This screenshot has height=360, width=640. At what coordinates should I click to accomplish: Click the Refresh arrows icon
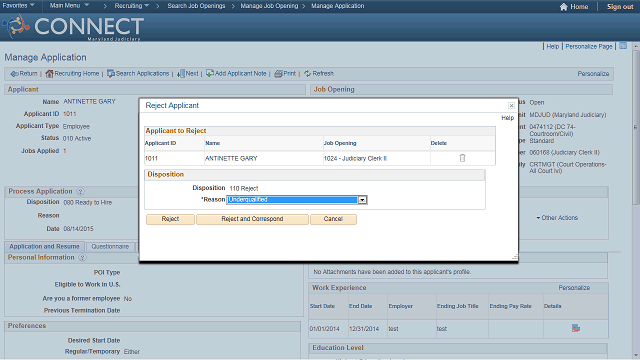pos(308,73)
